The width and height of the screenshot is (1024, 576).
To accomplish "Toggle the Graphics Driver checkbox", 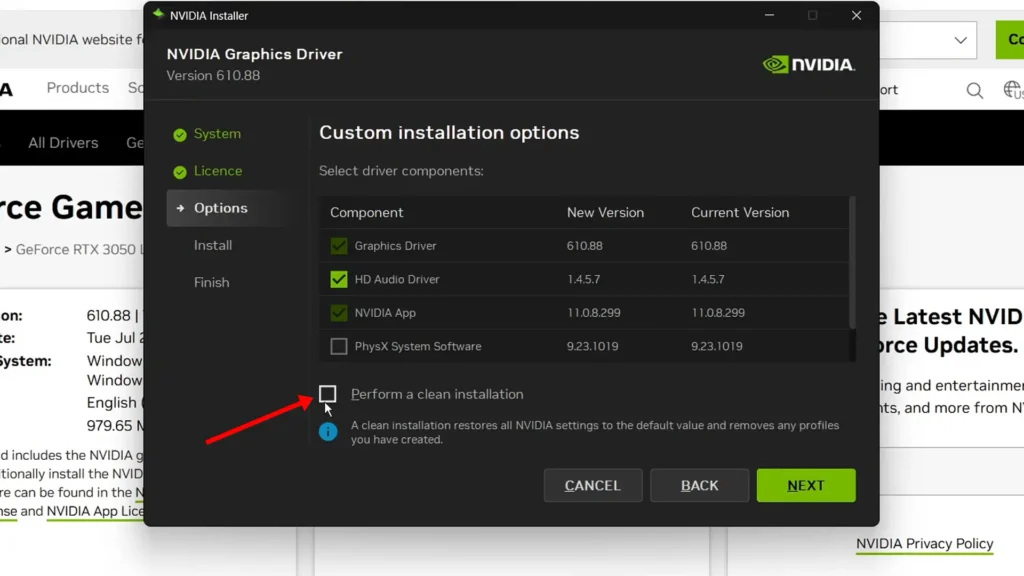I will pos(338,246).
